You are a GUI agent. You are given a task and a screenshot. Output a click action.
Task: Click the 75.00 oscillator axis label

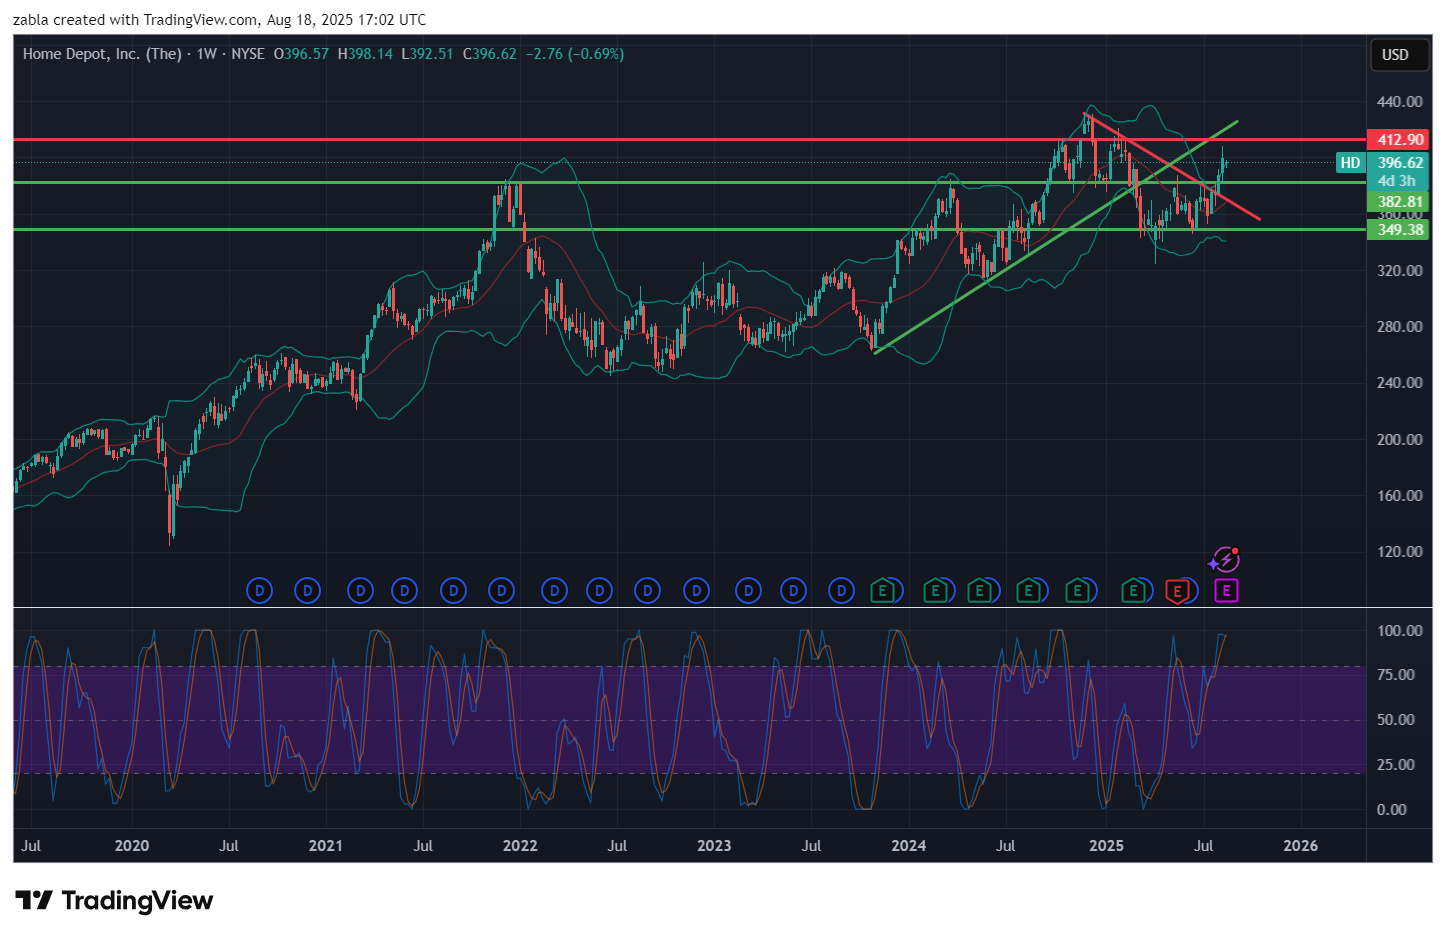click(1396, 675)
